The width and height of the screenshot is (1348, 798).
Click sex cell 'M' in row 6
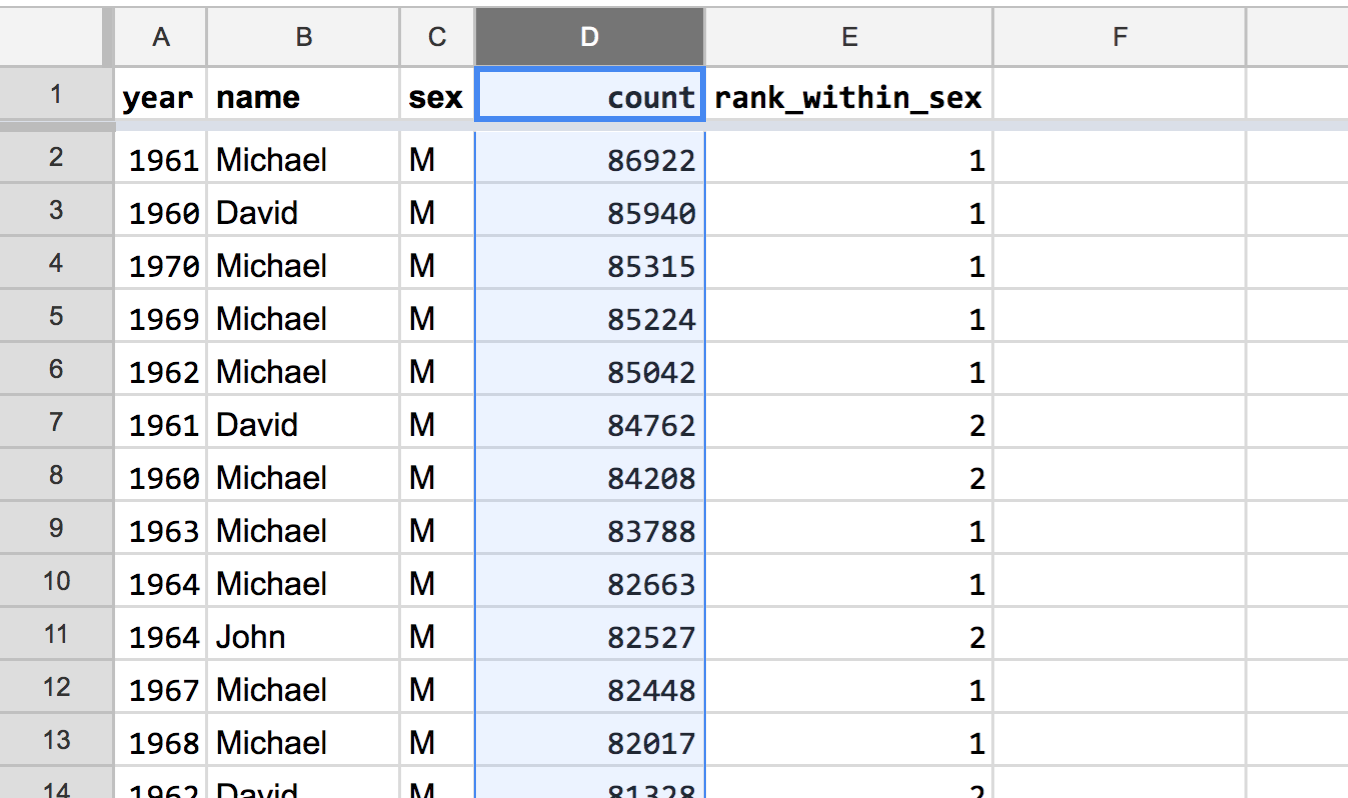click(x=437, y=371)
